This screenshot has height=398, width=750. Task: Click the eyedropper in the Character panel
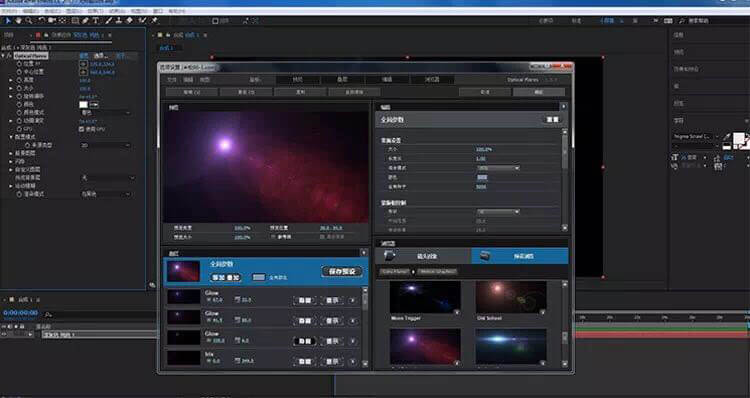(728, 136)
